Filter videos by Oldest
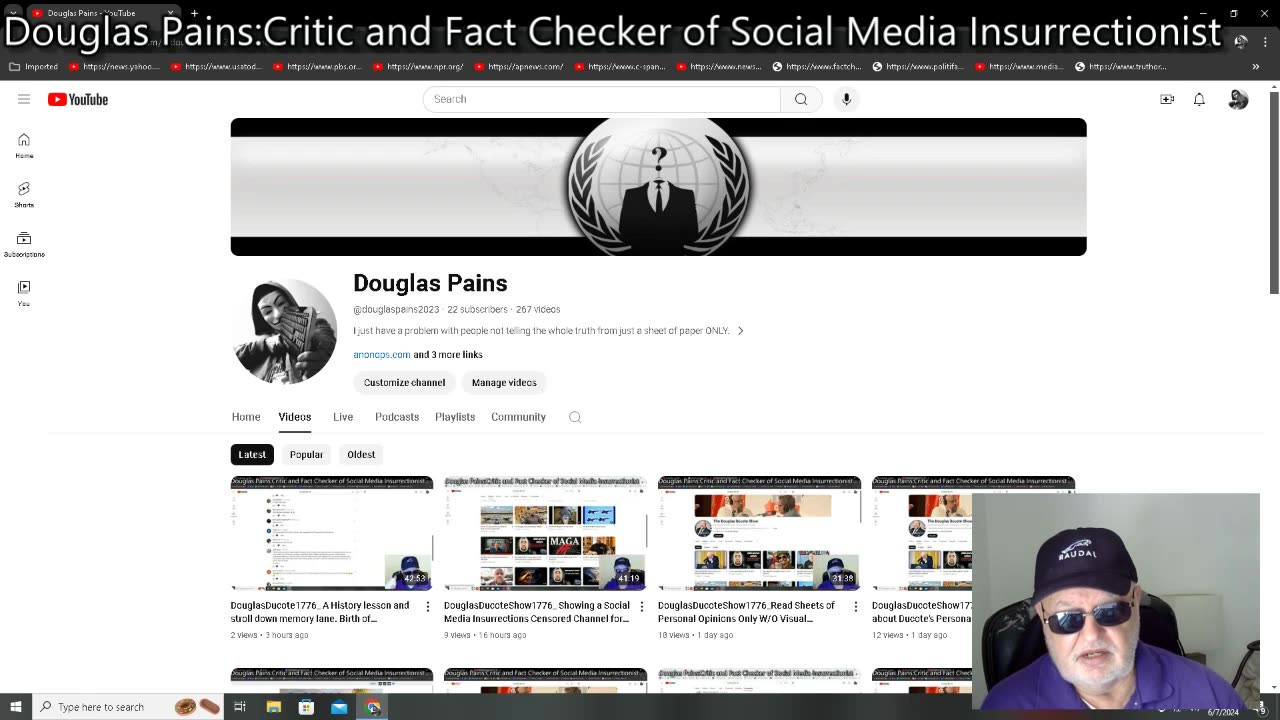 (x=361, y=454)
